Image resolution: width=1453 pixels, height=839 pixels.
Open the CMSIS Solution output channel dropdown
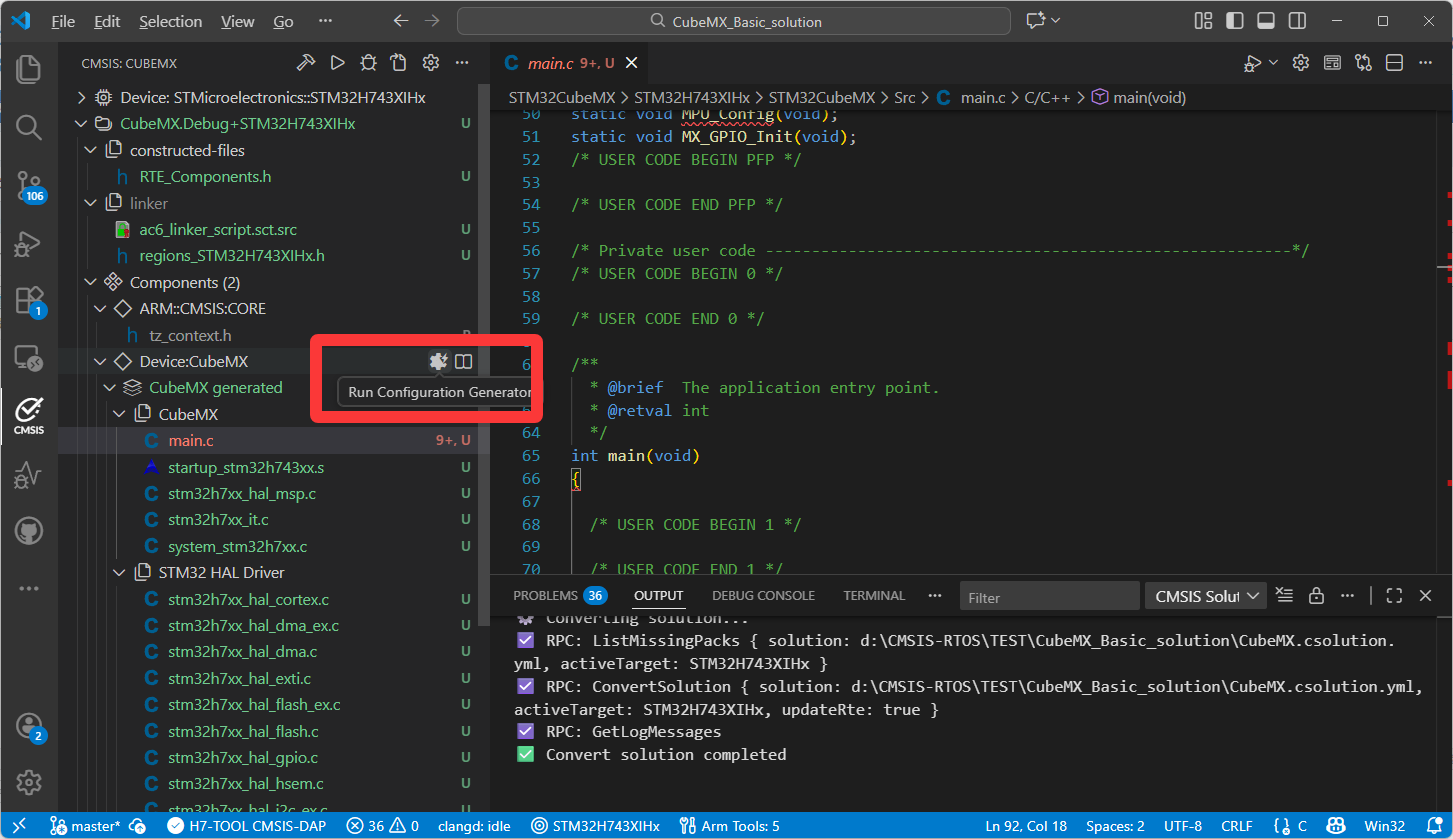pyautogui.click(x=1206, y=596)
